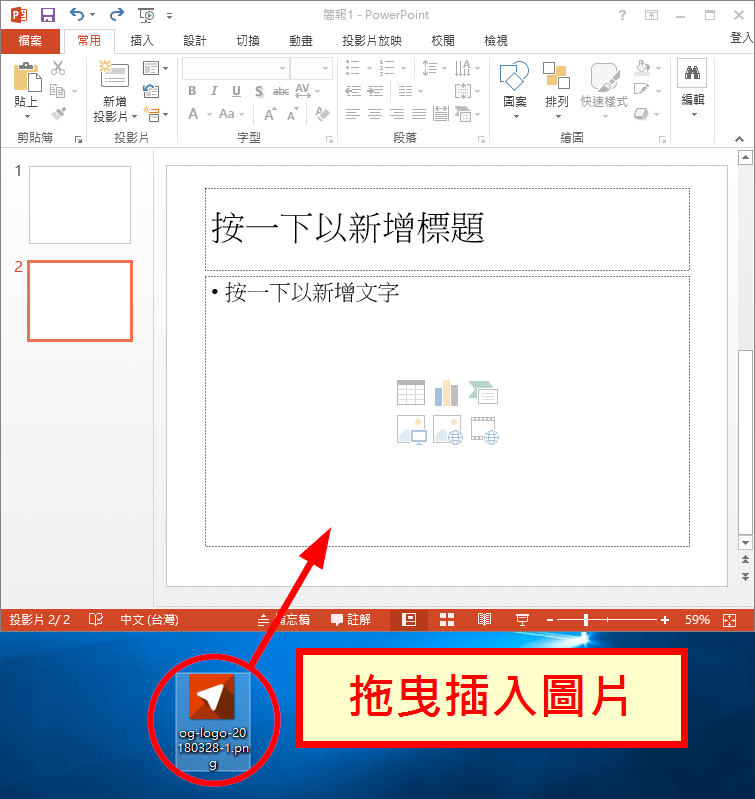Increase list indent level

375,91
